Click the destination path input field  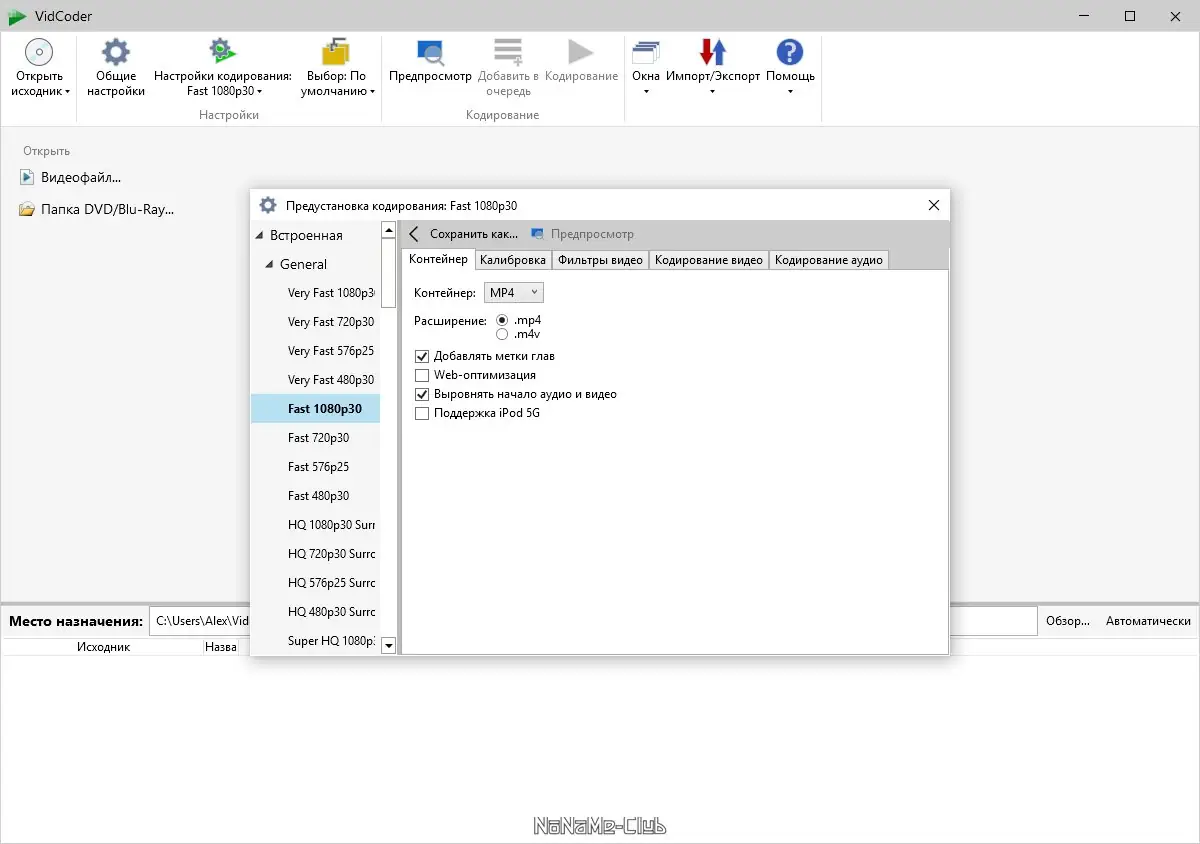point(594,621)
